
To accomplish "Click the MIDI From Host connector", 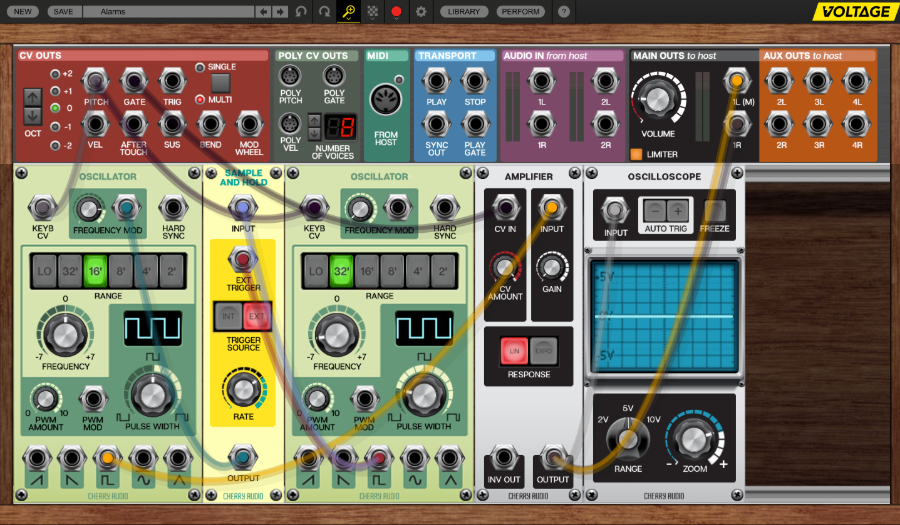I will pyautogui.click(x=386, y=101).
